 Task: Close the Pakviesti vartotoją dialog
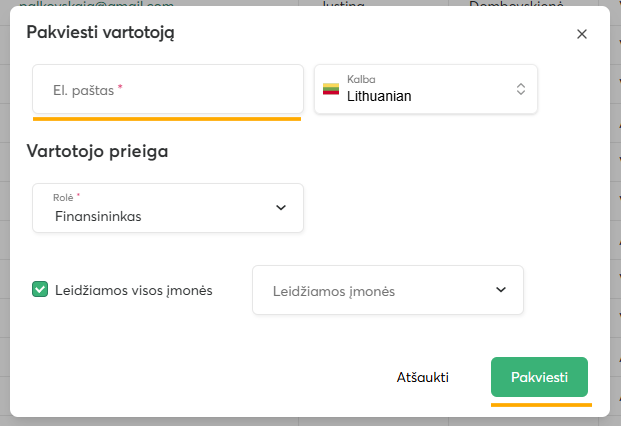pos(581,34)
